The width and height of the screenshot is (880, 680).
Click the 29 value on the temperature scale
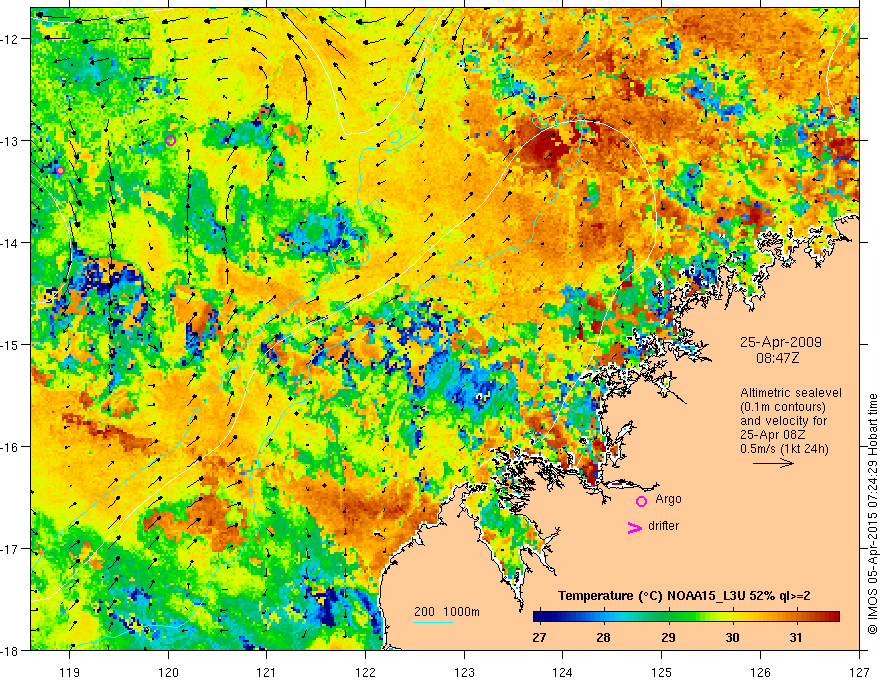668,637
